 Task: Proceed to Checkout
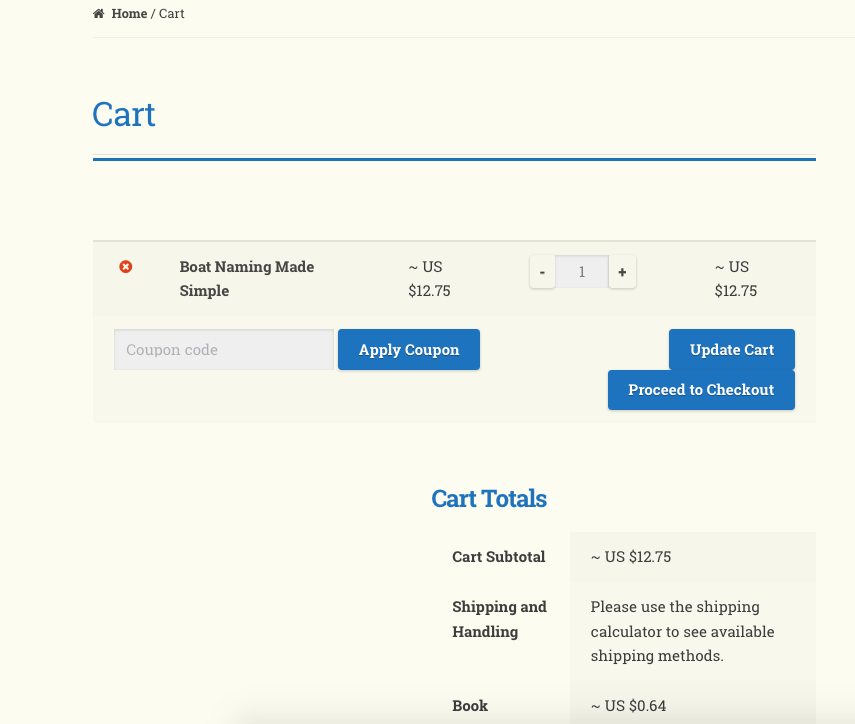pos(701,390)
